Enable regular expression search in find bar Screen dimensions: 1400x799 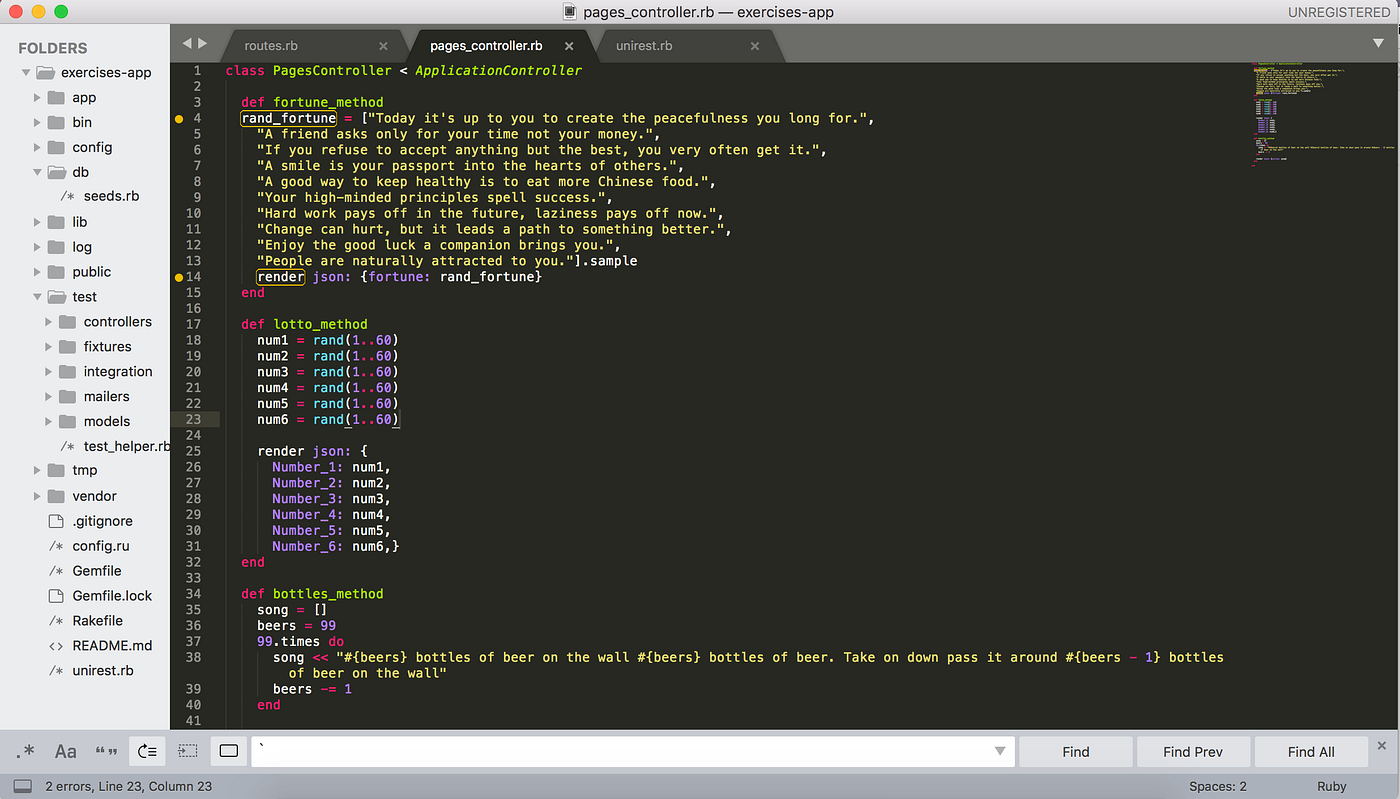pos(25,751)
